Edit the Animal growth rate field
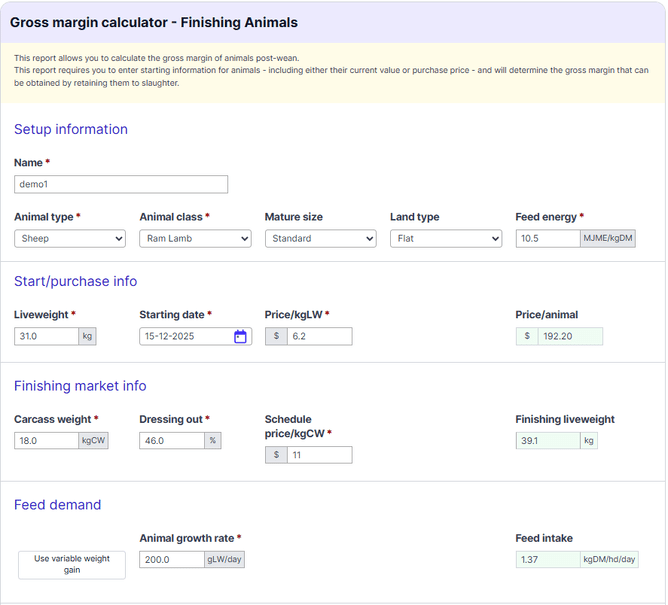 point(171,560)
